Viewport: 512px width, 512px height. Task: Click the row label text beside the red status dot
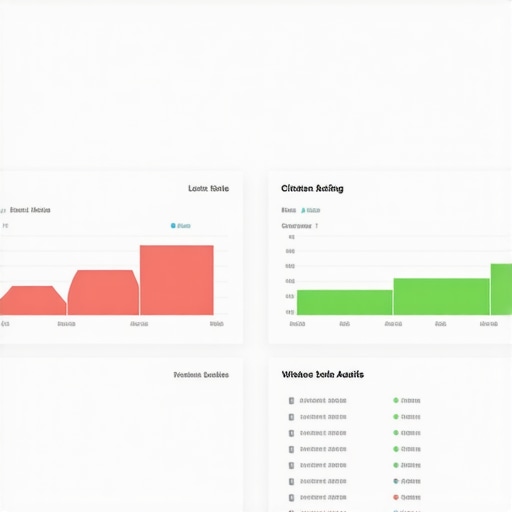pyautogui.click(x=323, y=497)
